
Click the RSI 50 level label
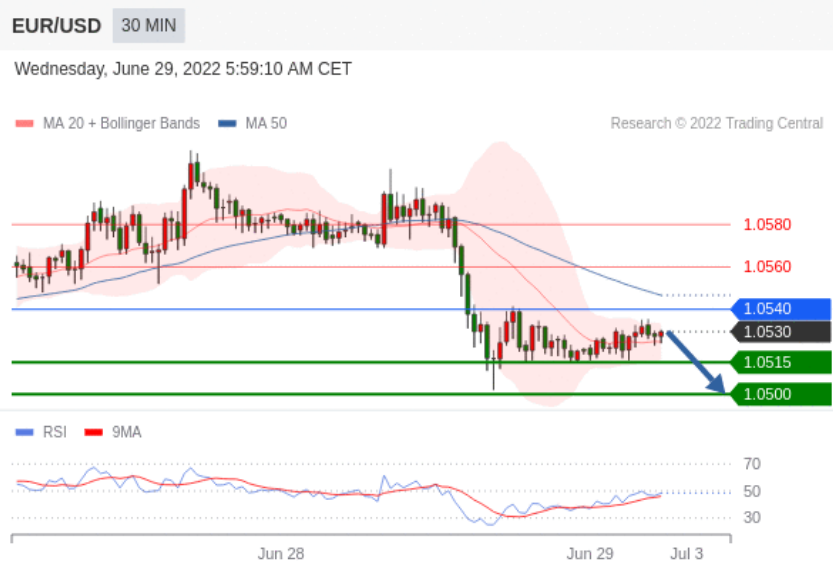point(752,491)
